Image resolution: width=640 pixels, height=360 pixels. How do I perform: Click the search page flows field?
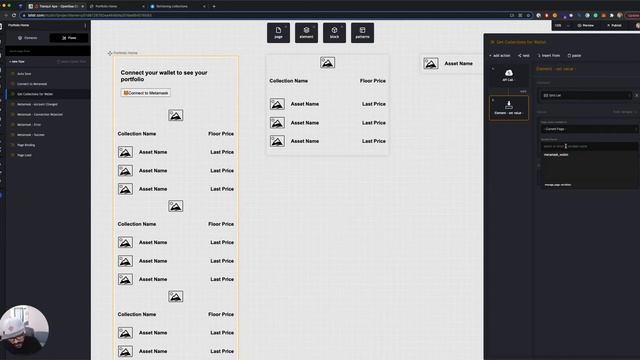coord(47,51)
